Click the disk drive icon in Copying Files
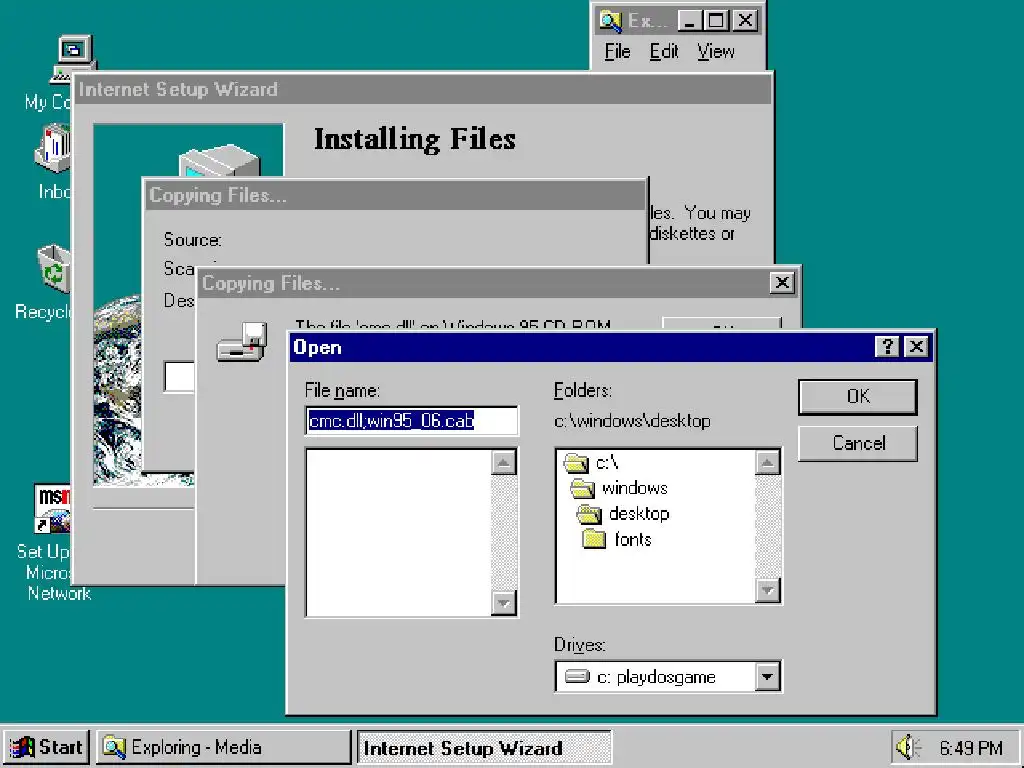Screen dimensions: 1024x768 (242, 342)
